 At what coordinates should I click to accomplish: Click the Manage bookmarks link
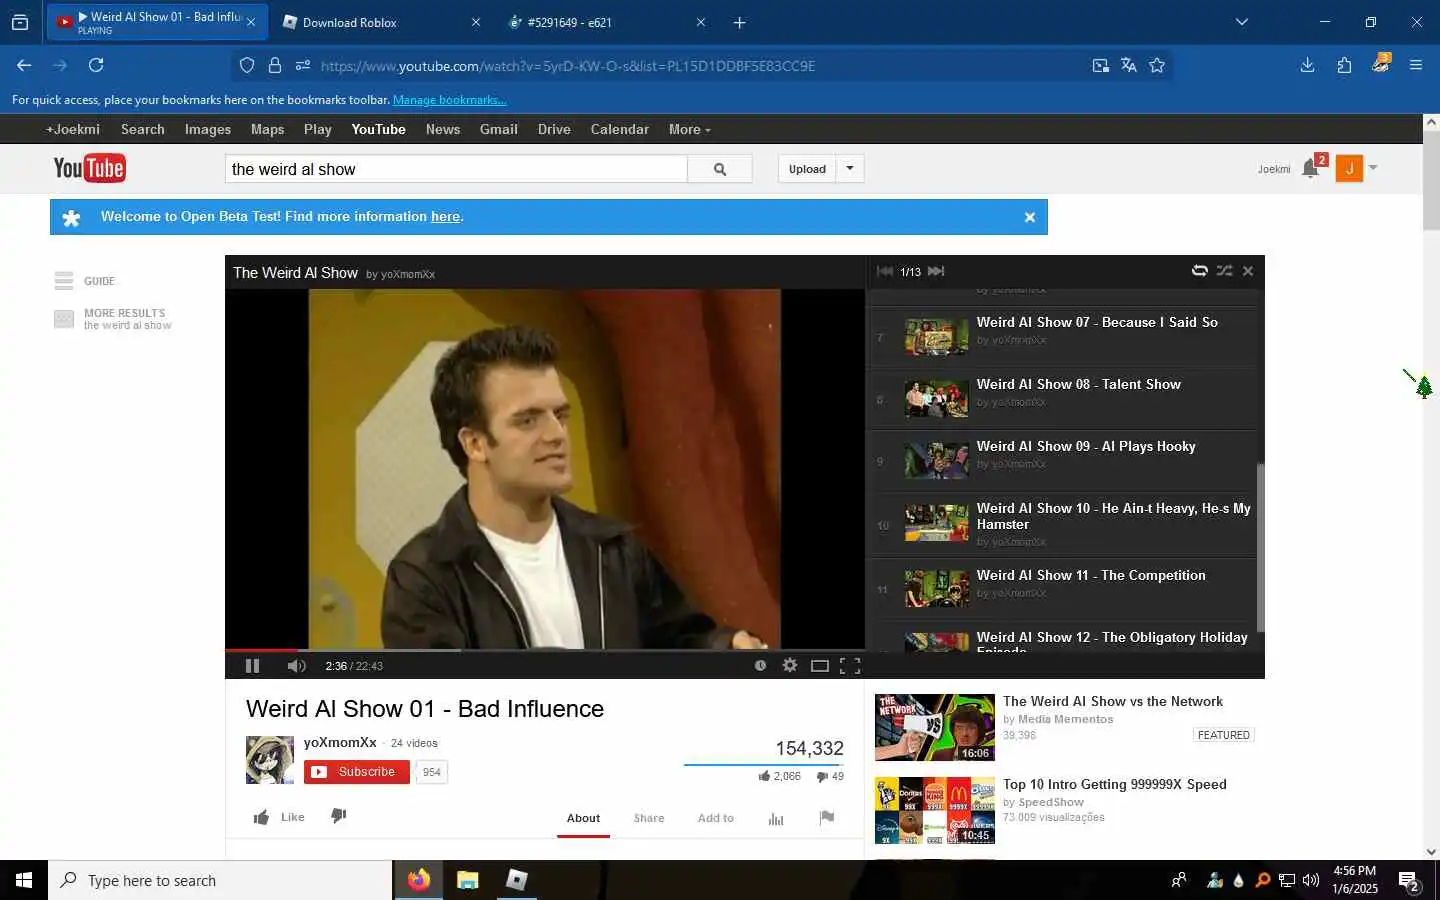[449, 100]
